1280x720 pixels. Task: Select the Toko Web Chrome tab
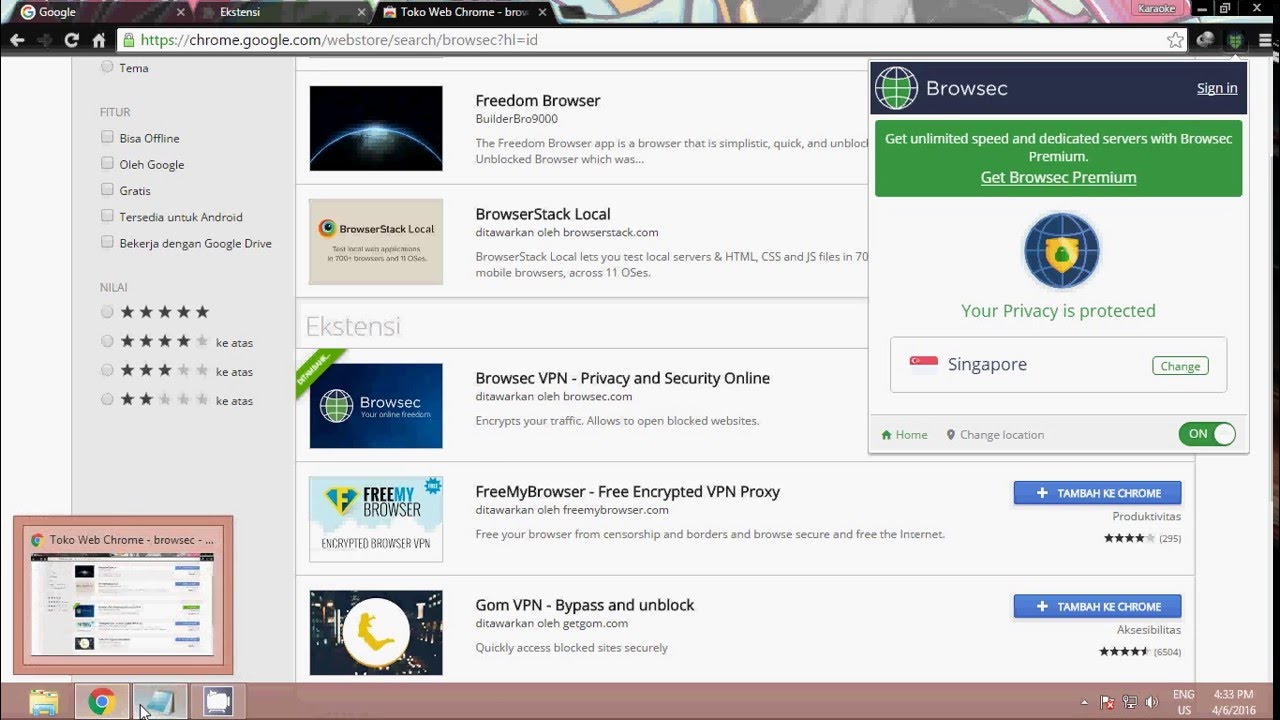click(462, 13)
